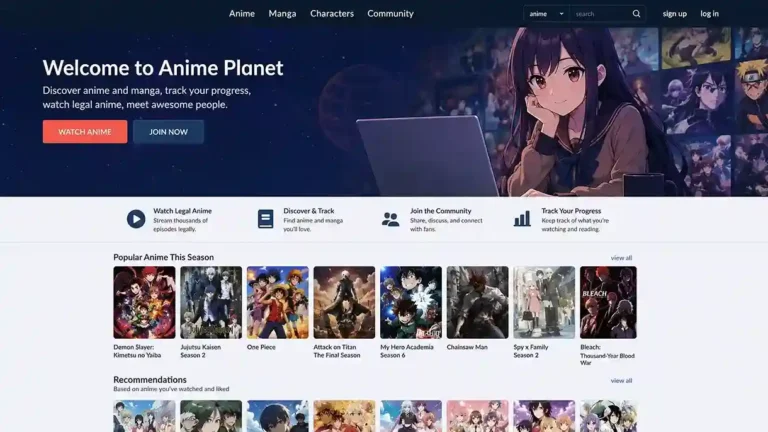
Task: Click the 'Watch Legal Anime' heading
Action: click(x=182, y=211)
